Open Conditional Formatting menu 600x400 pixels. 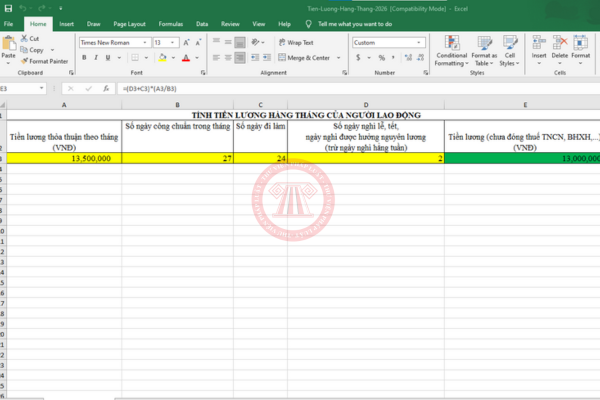(x=452, y=51)
